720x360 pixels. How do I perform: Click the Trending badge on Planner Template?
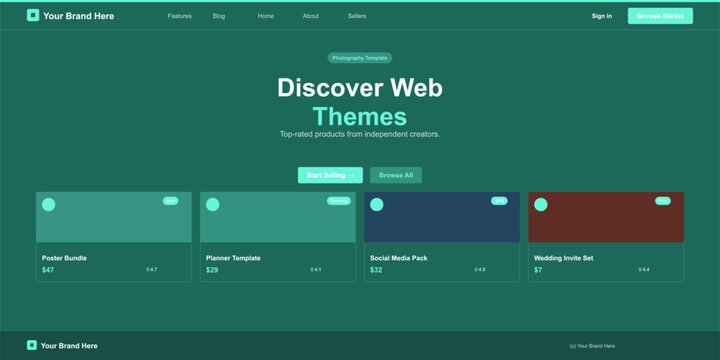click(x=339, y=201)
